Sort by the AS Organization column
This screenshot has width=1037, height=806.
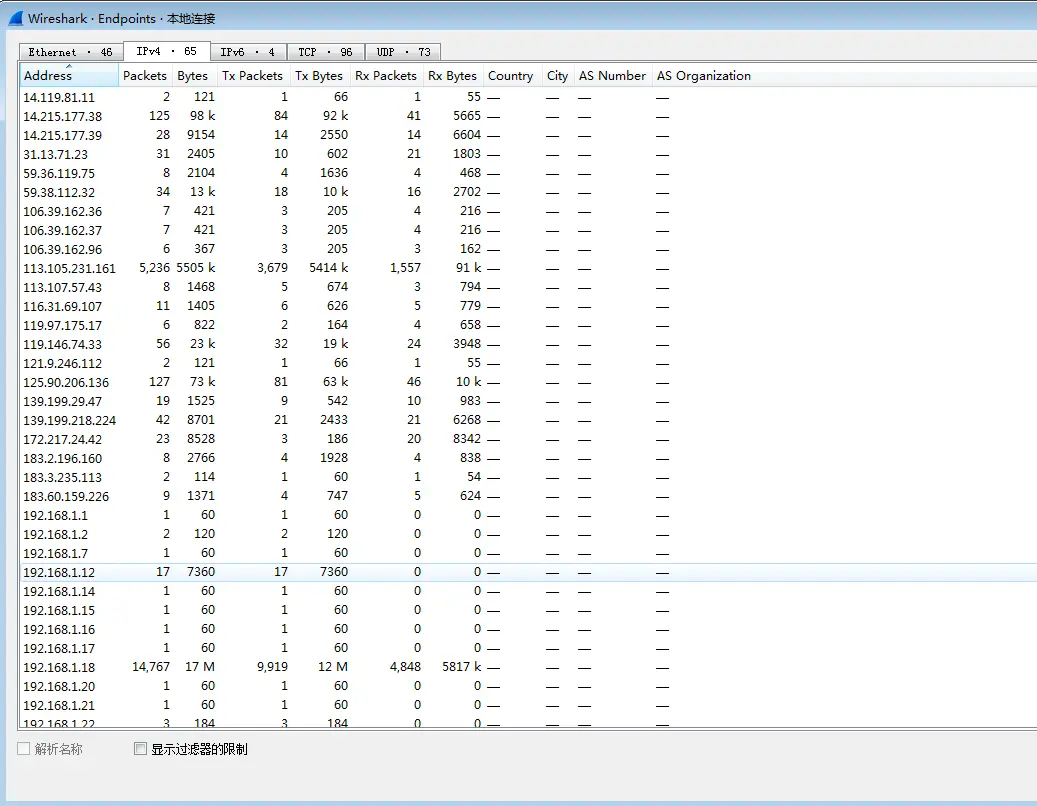point(703,75)
